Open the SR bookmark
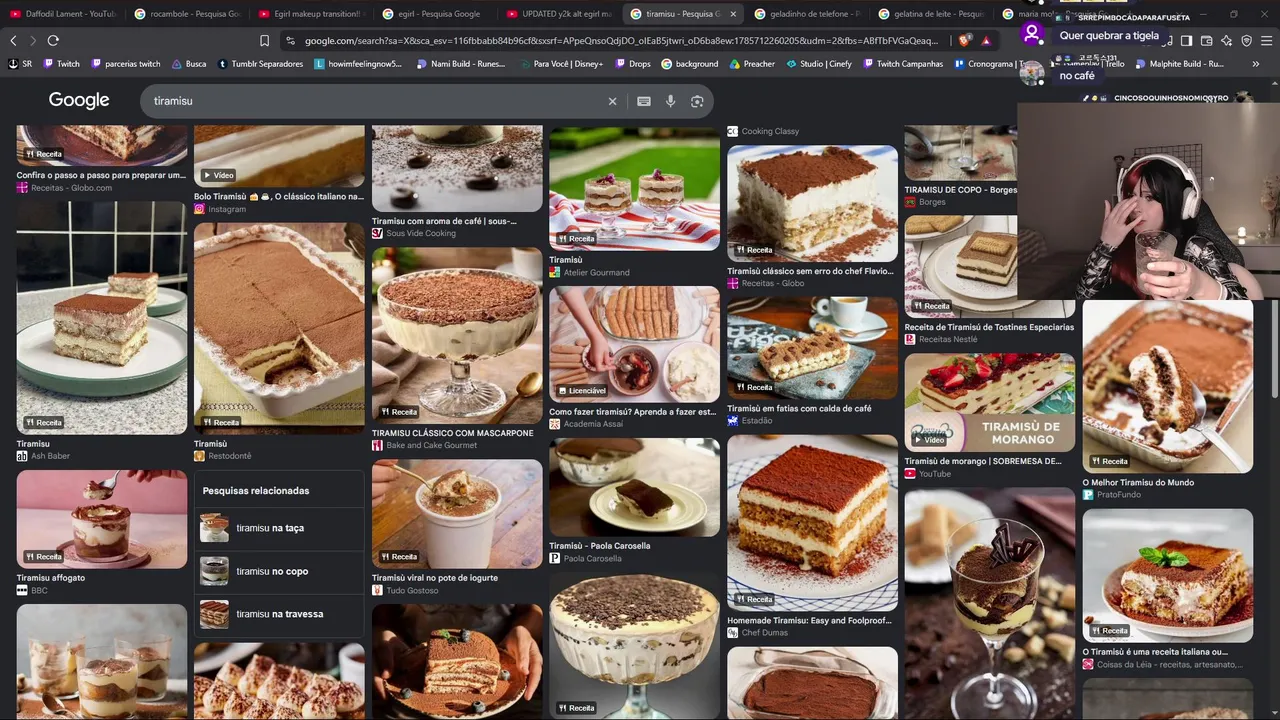1280x720 pixels. pos(21,64)
